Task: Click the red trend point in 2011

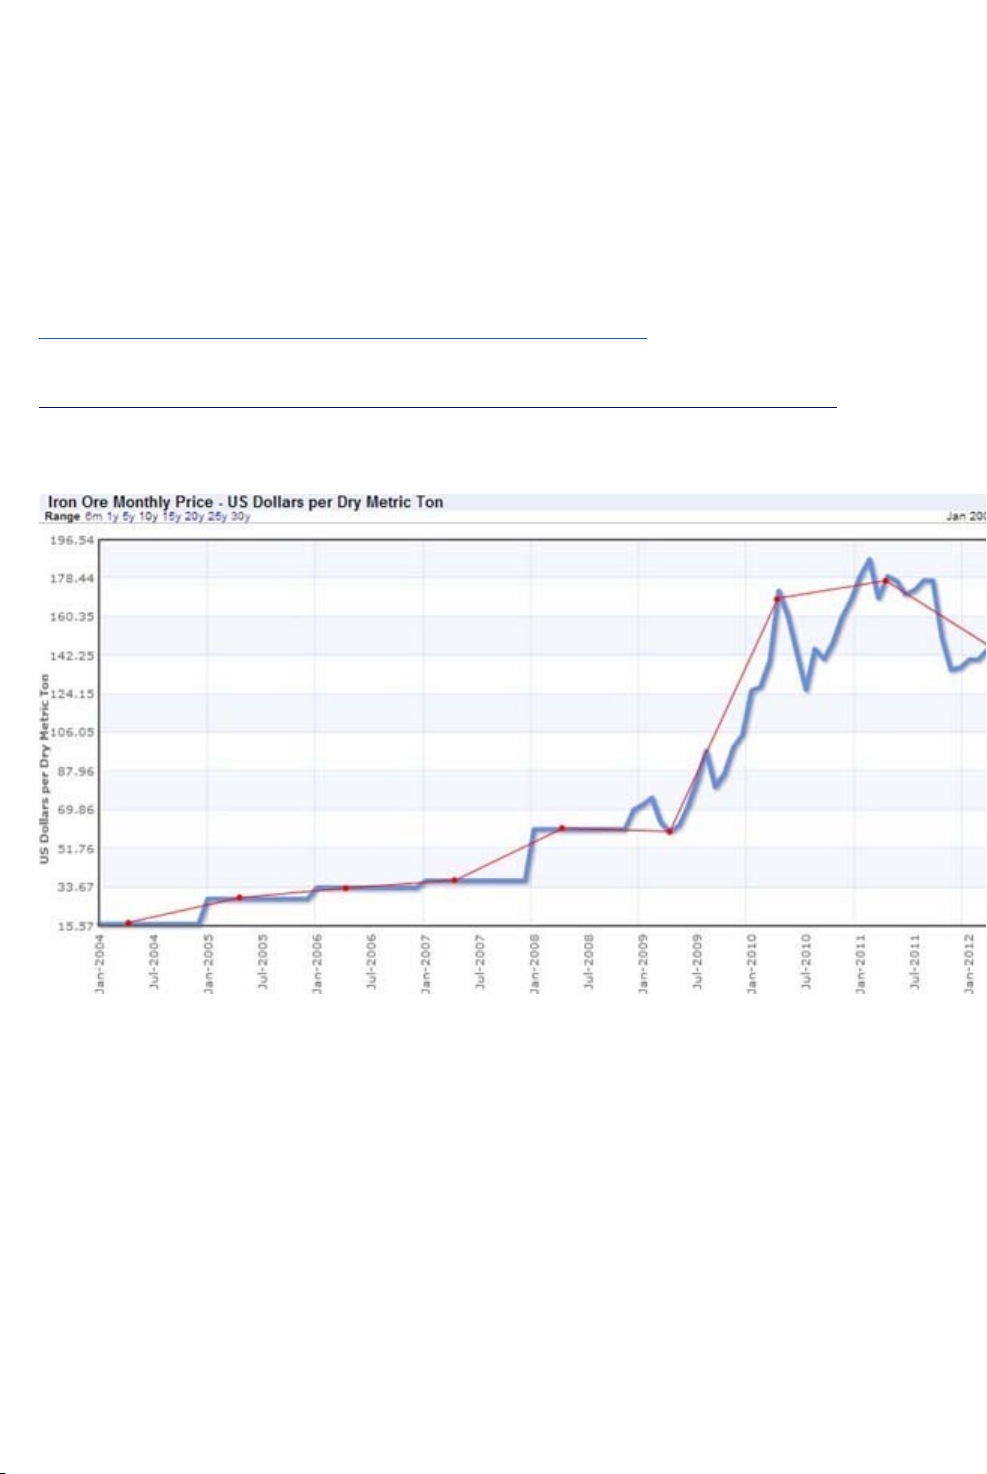Action: (x=885, y=581)
